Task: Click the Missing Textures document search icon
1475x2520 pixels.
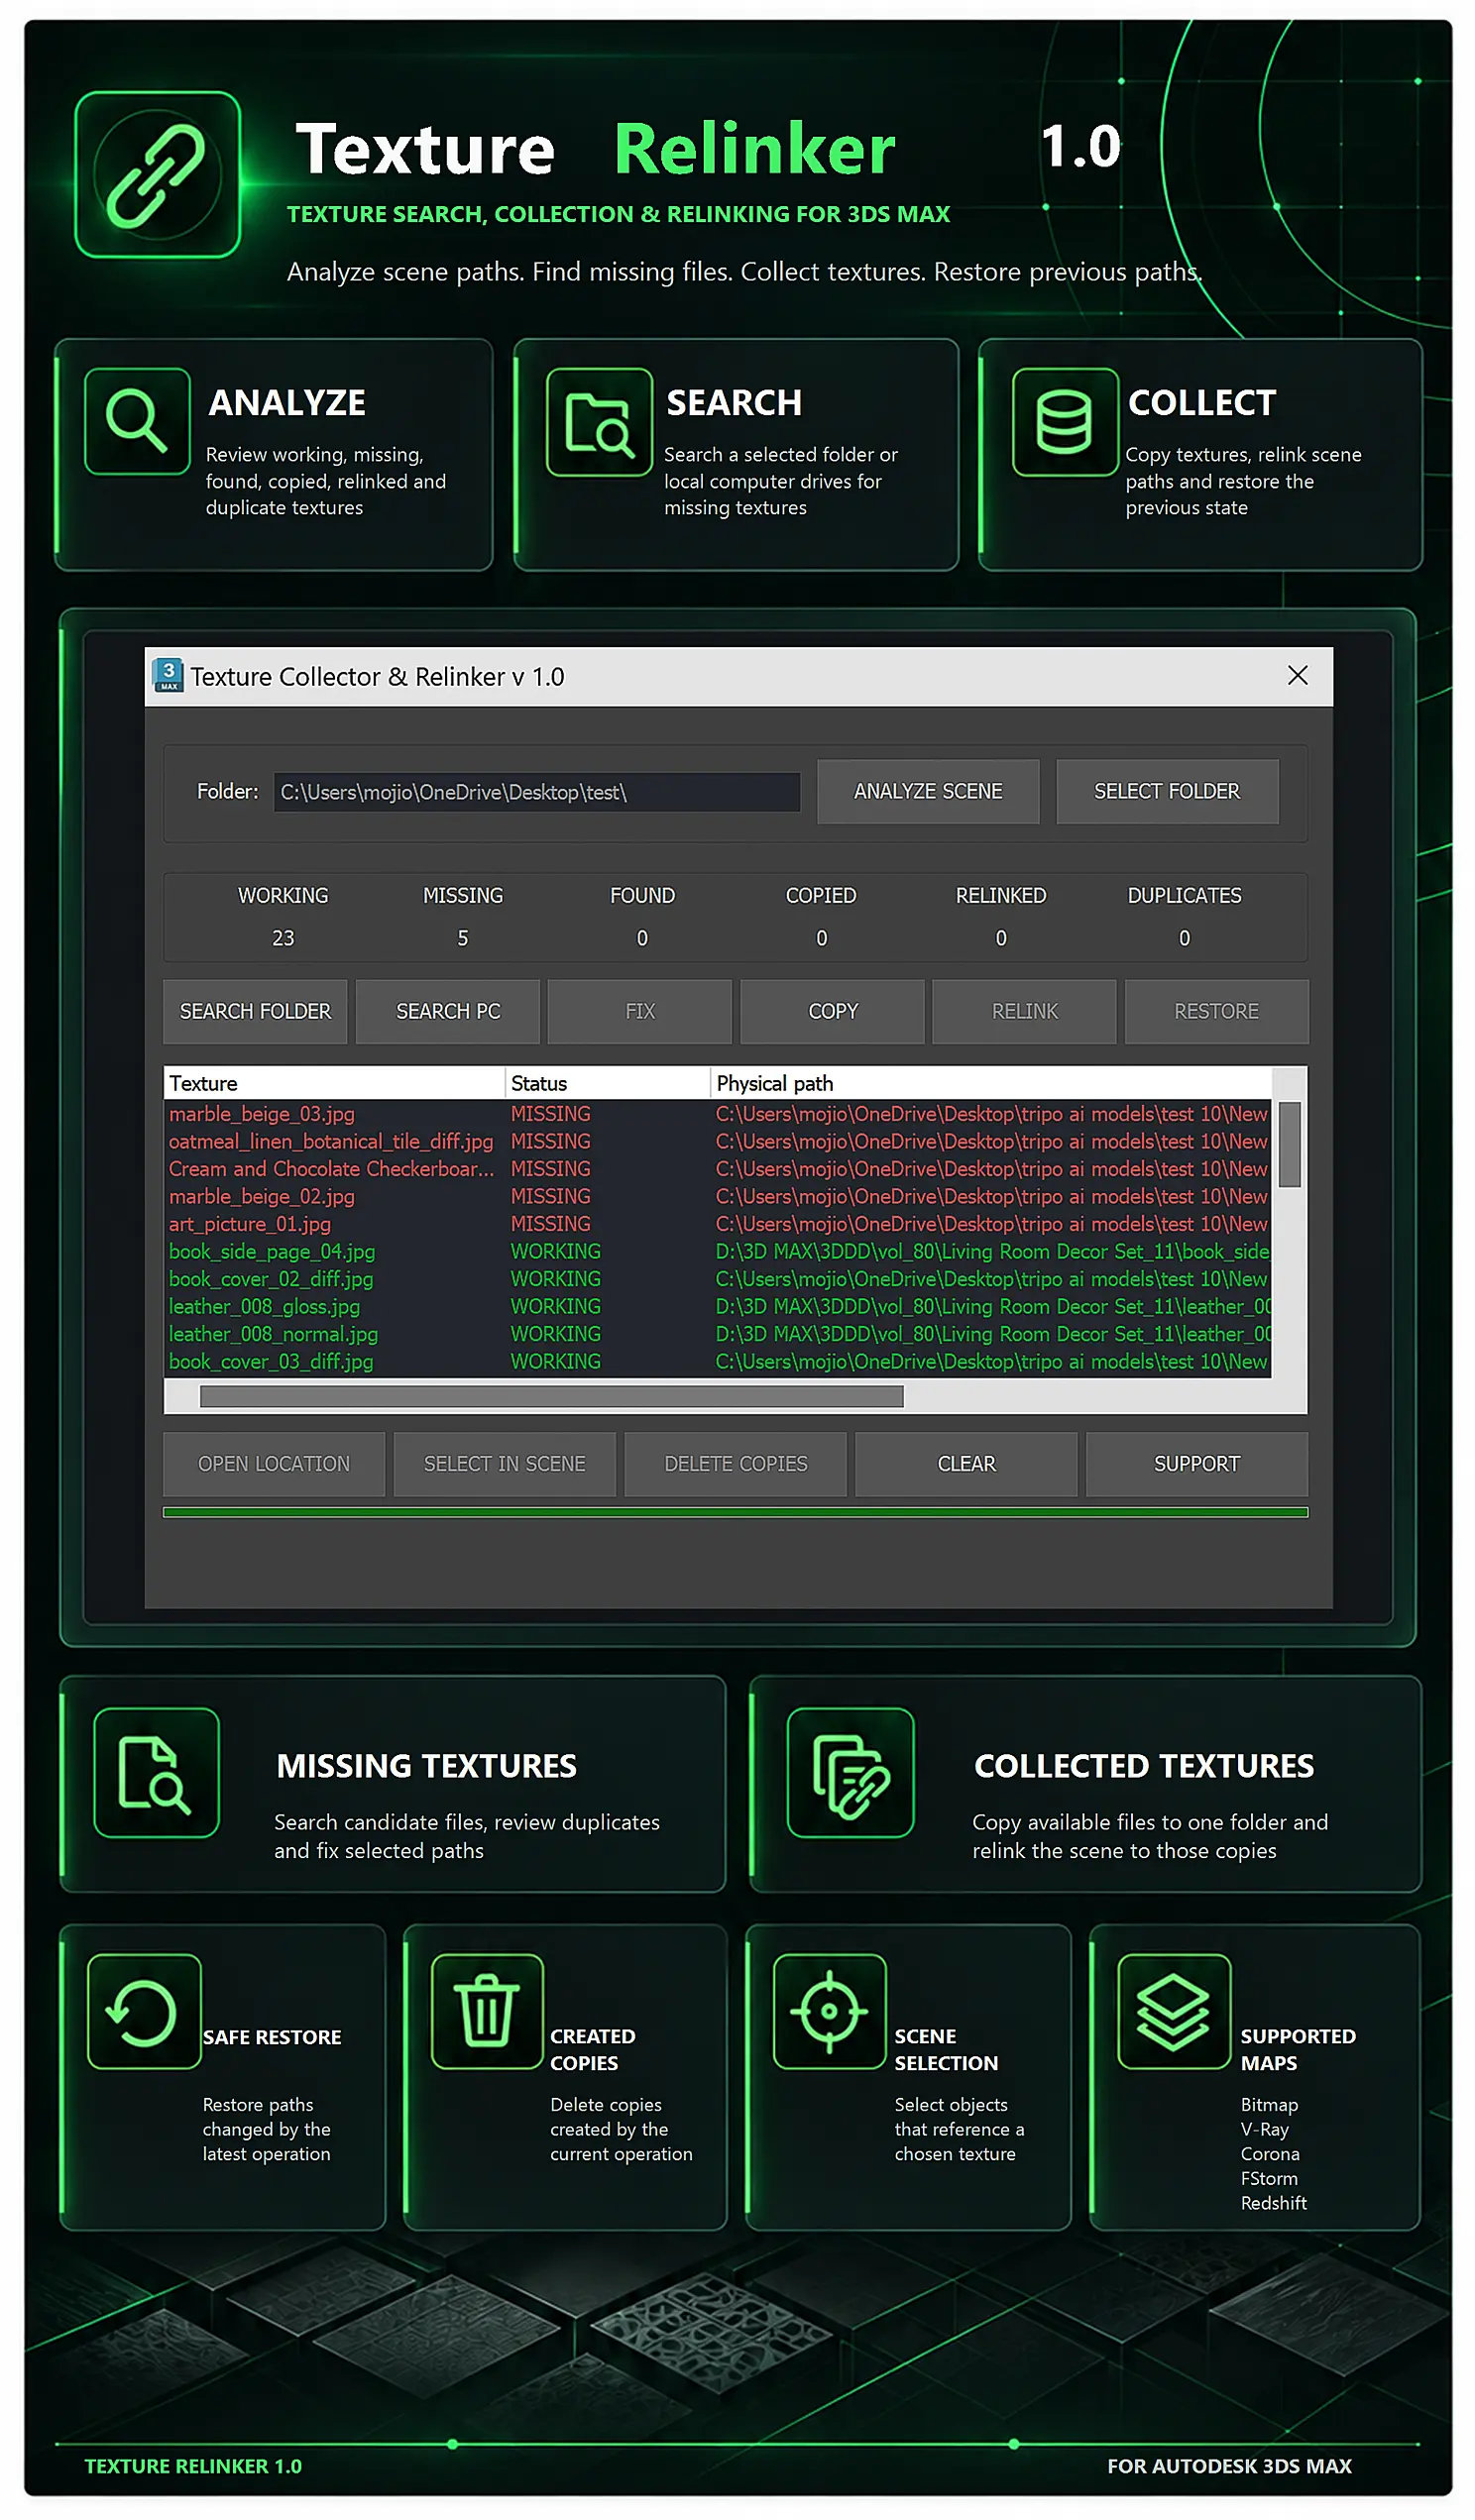Action: pyautogui.click(x=156, y=1773)
